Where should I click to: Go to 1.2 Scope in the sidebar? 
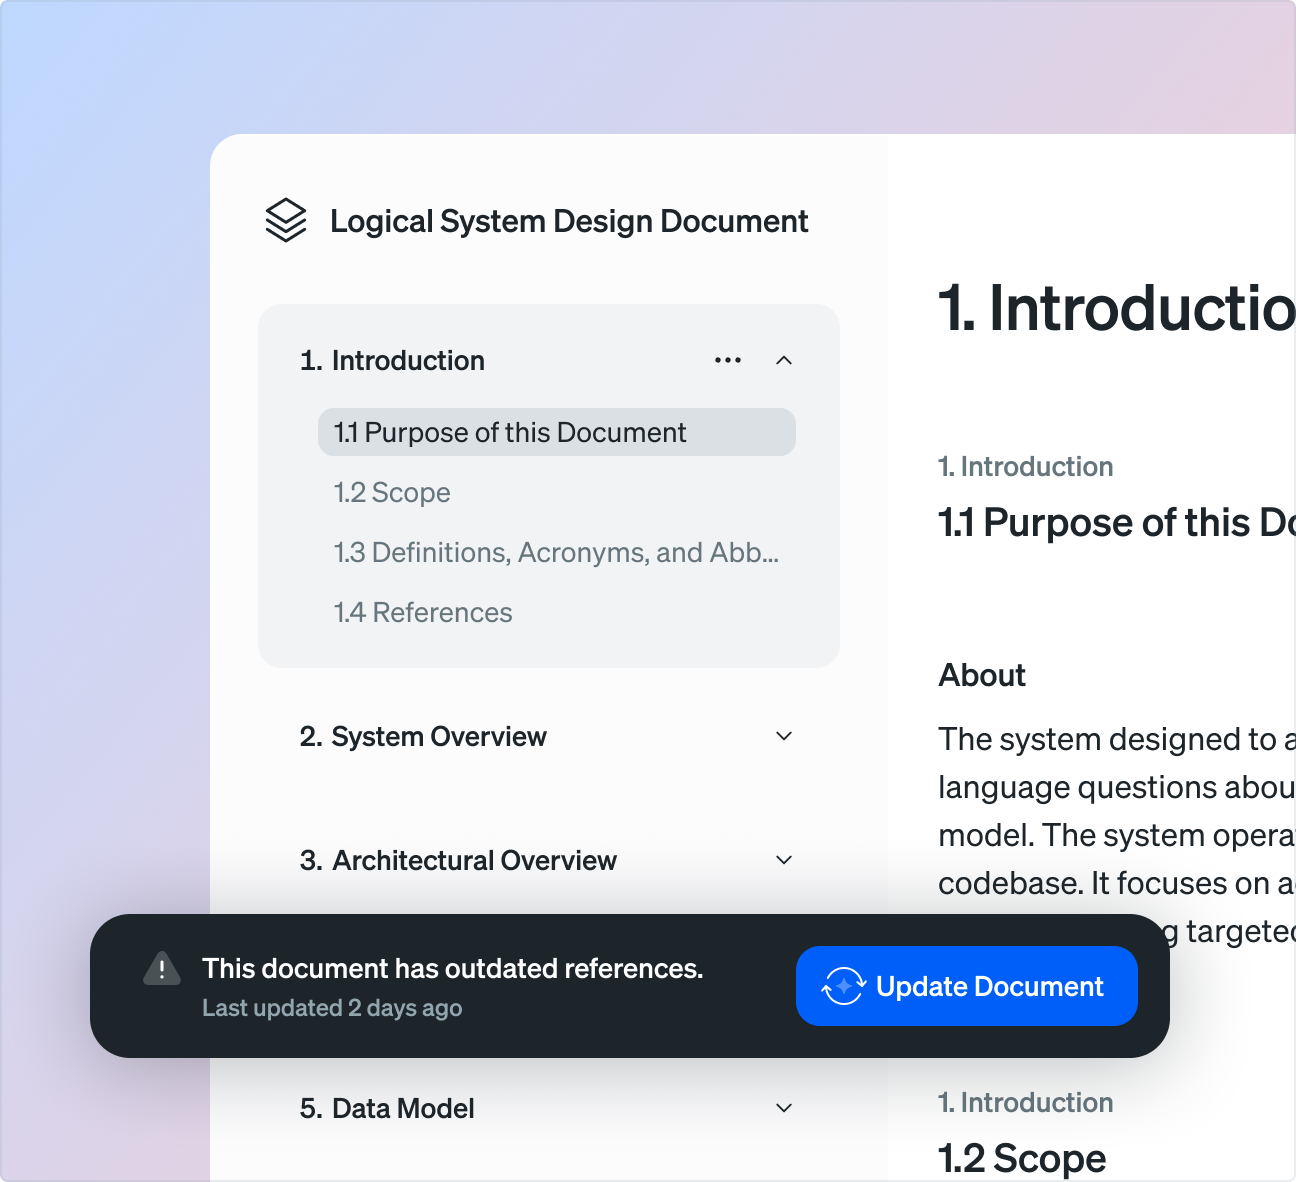coord(392,492)
